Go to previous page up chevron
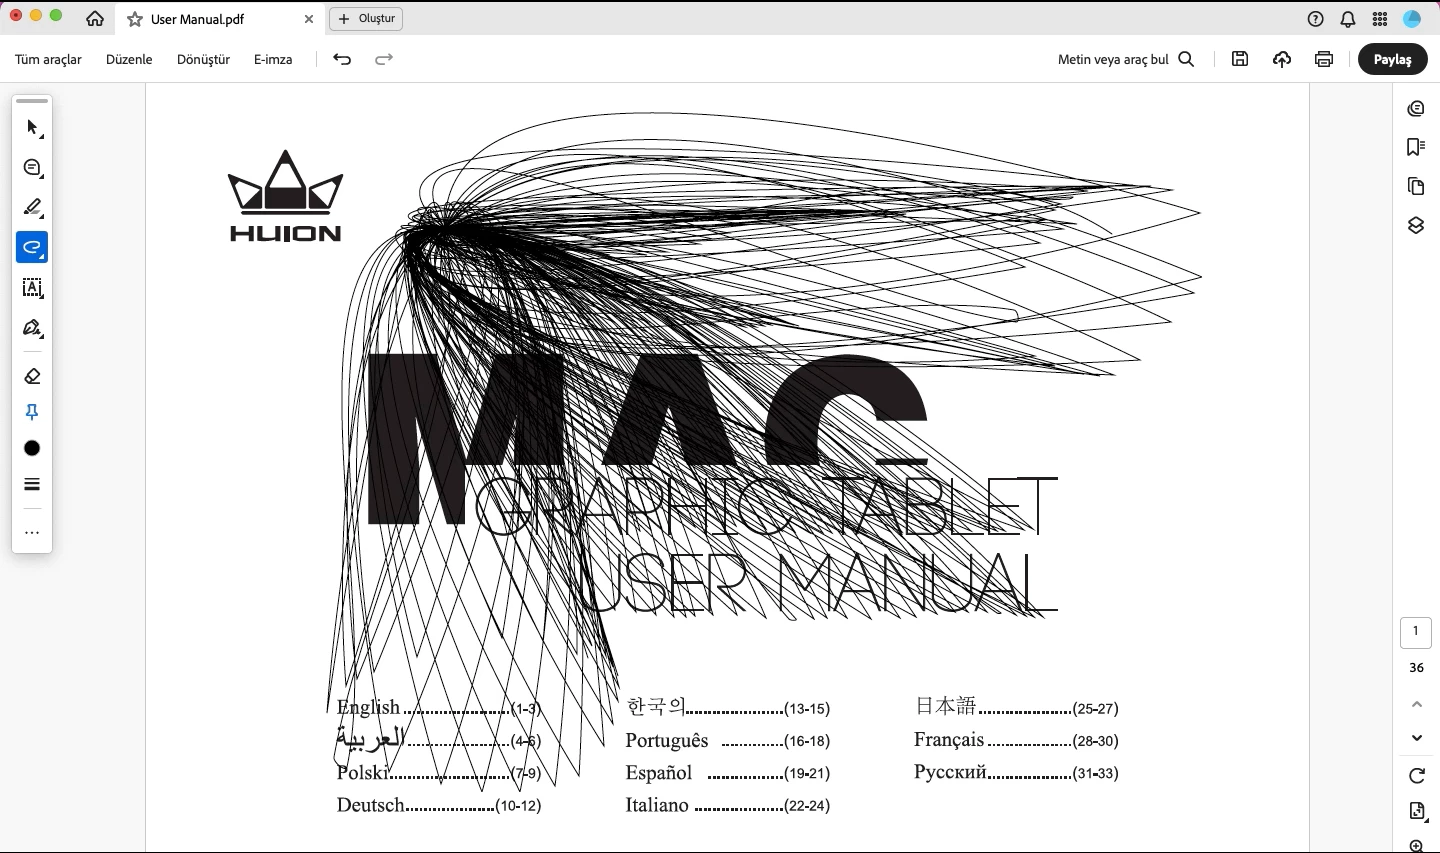Screen dimensions: 1440x853 click(1416, 704)
